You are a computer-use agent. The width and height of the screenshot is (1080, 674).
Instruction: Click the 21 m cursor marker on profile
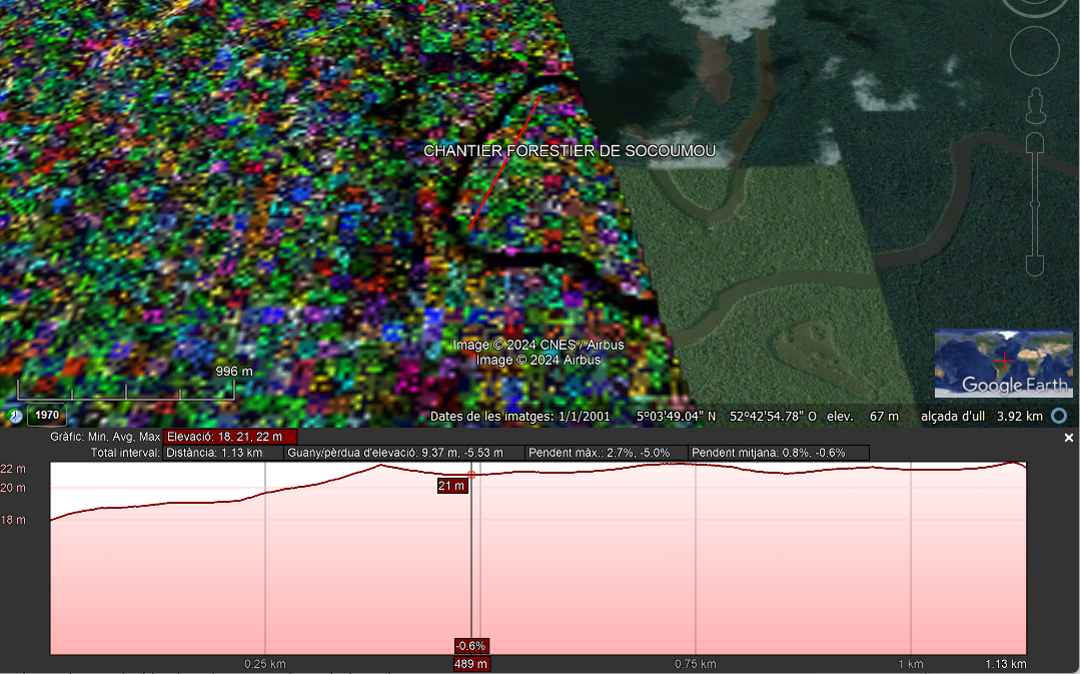tap(452, 486)
